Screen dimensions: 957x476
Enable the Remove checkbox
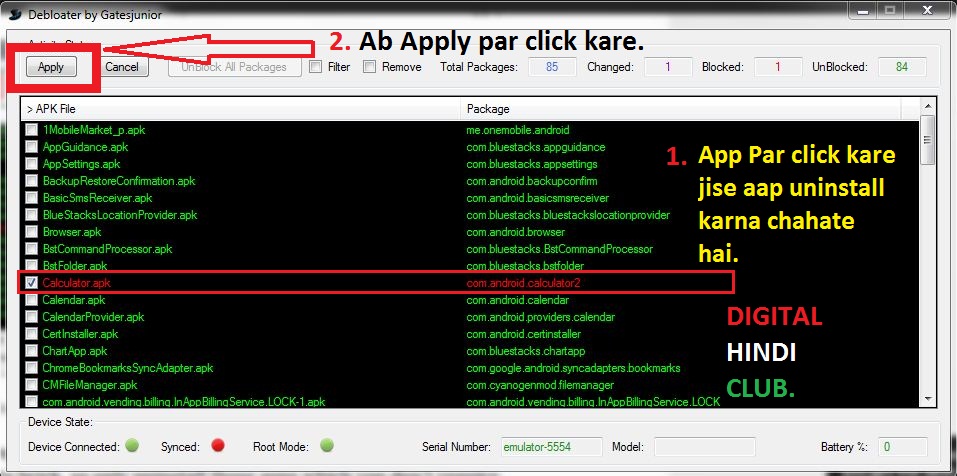click(369, 67)
